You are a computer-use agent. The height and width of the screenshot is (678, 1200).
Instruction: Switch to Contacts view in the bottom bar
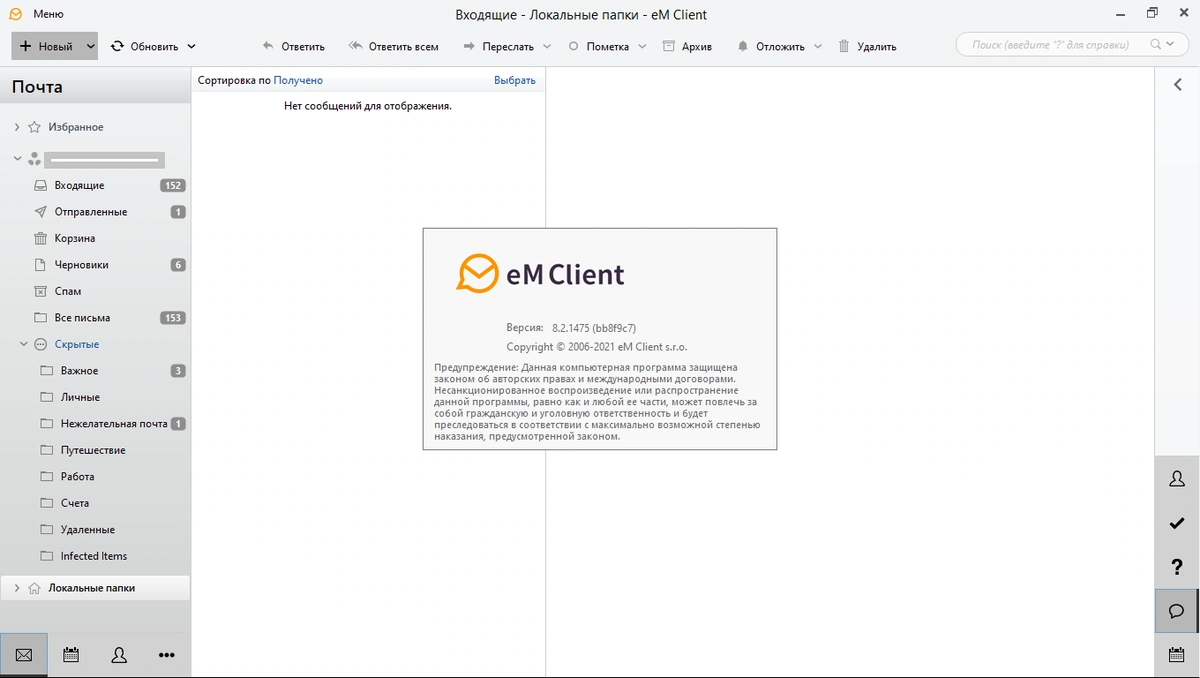[x=119, y=655]
